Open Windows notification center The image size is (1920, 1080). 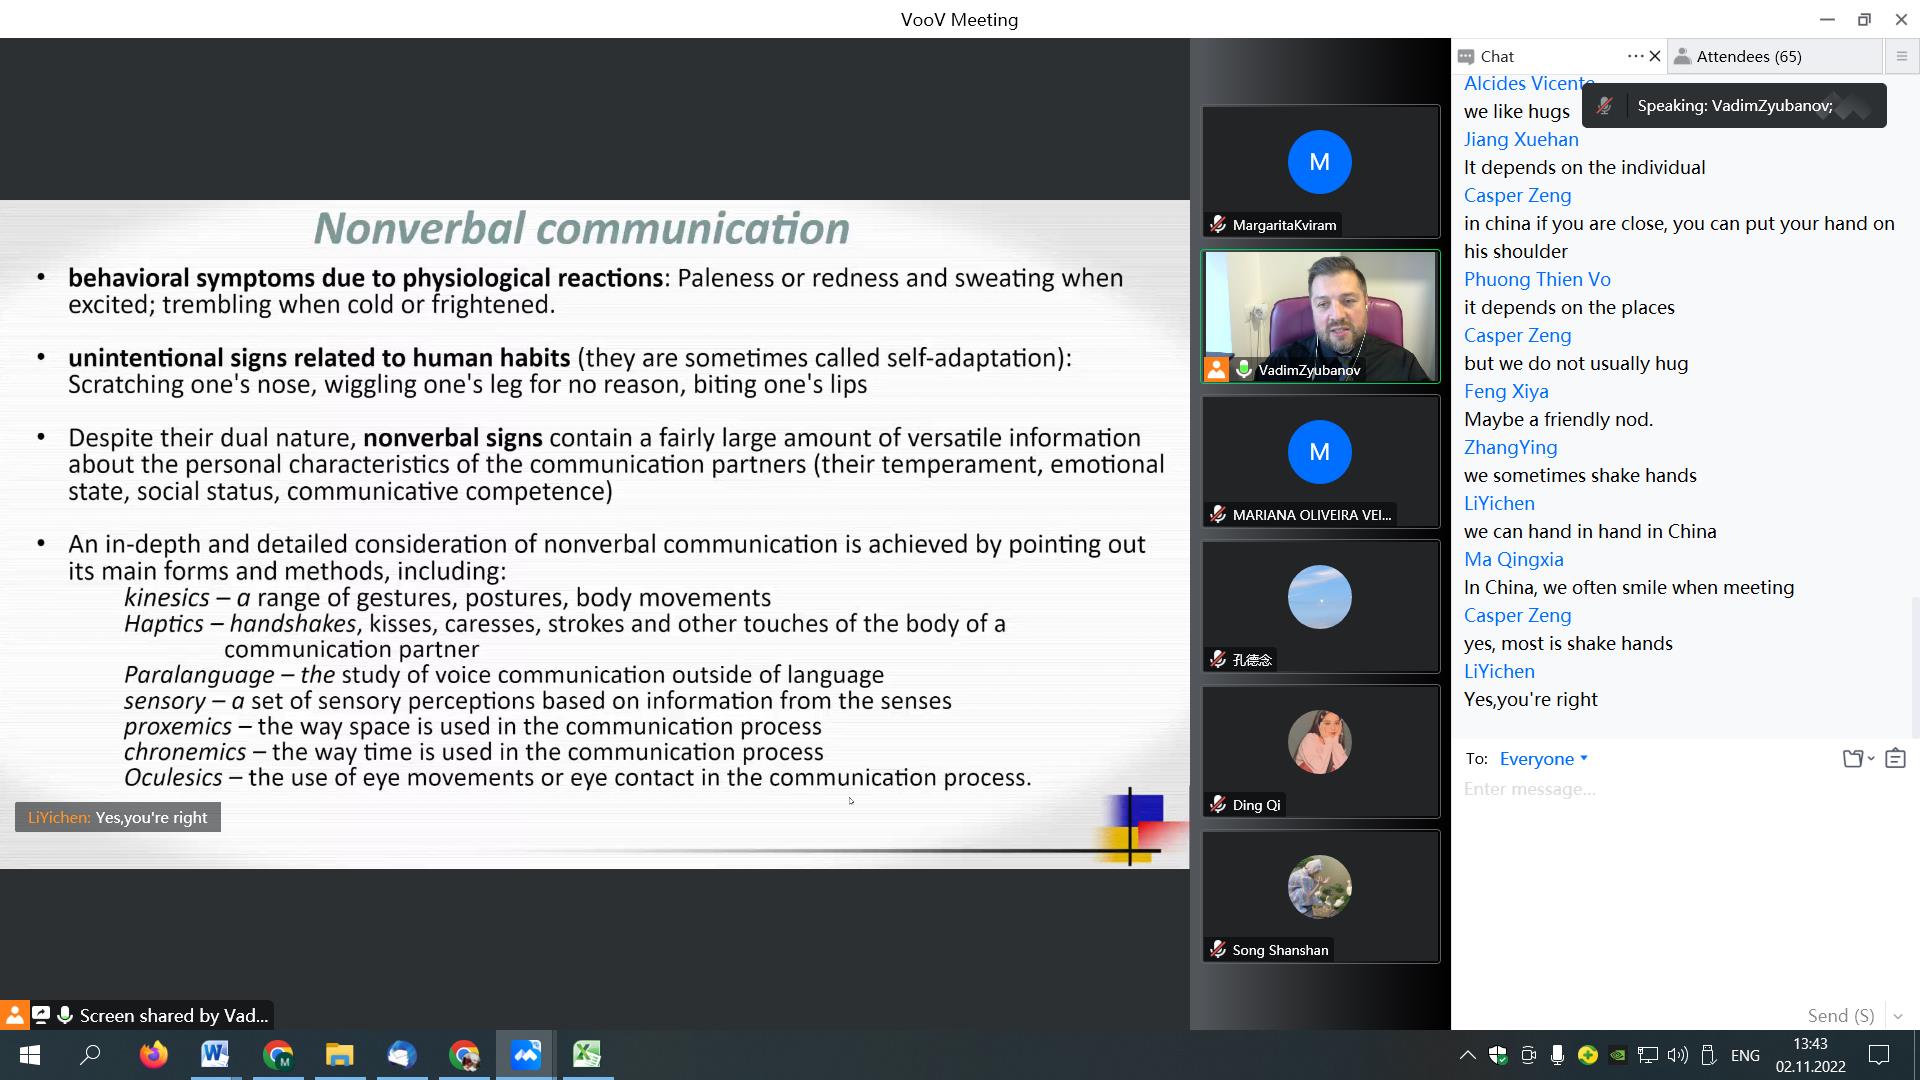click(x=1879, y=1055)
